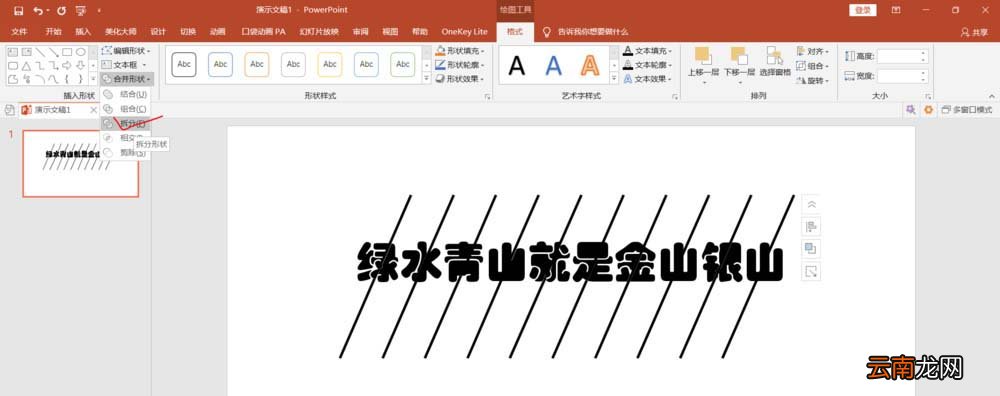Viewport: 1000px width, 396px height.
Task: Open the Group (组合) arrange dropdown
Action: click(813, 66)
